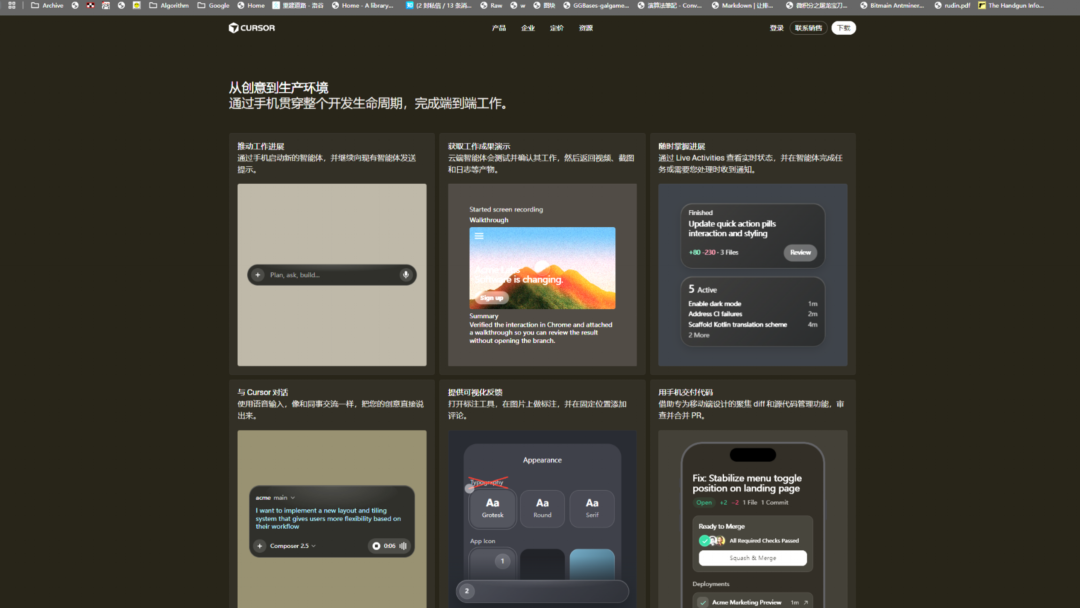The height and width of the screenshot is (608, 1080).
Task: Expand the acme main branch dropdown
Action: (276, 497)
